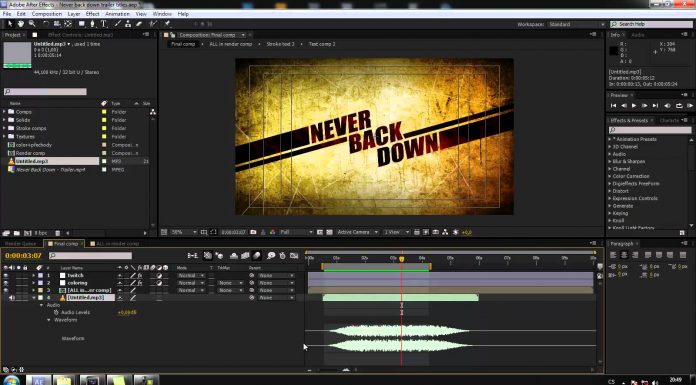Select the Rotation tool
This screenshot has width=696, height=385.
tap(46, 24)
